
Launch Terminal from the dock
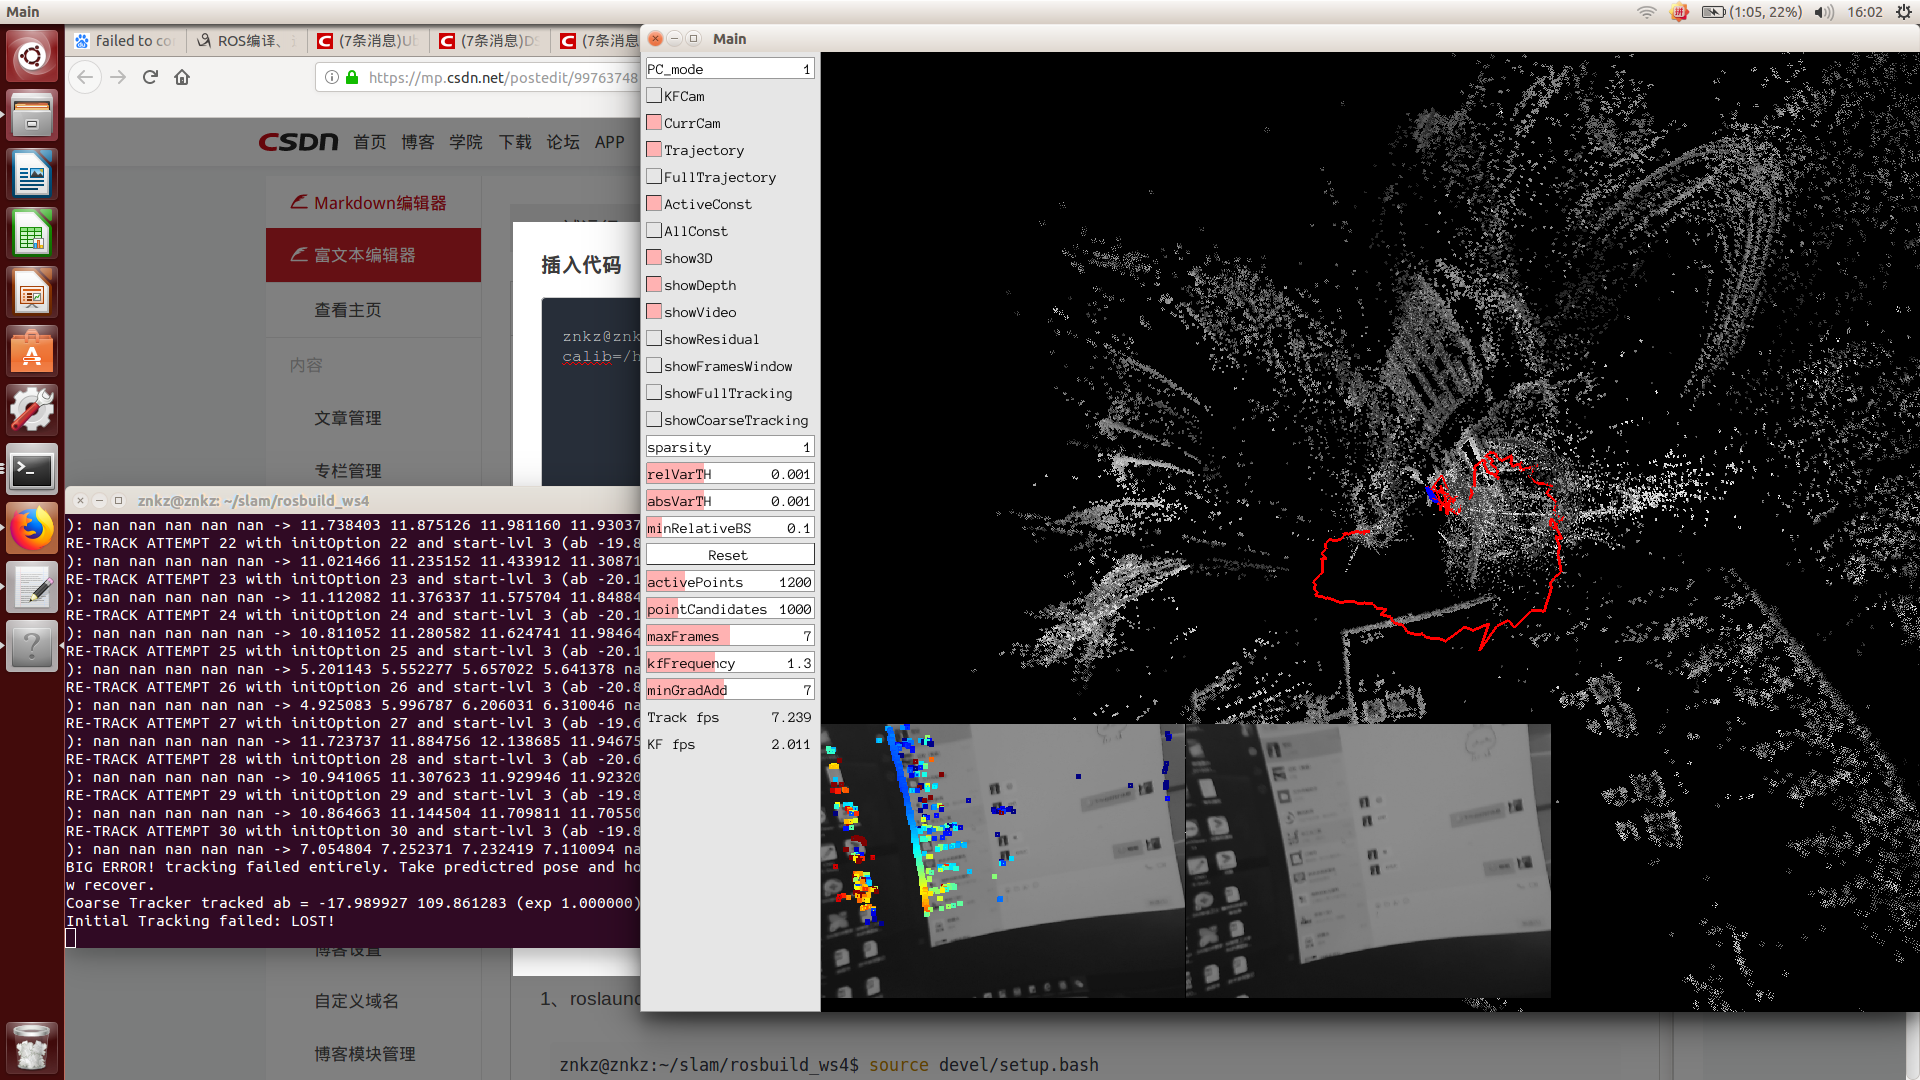[32, 469]
